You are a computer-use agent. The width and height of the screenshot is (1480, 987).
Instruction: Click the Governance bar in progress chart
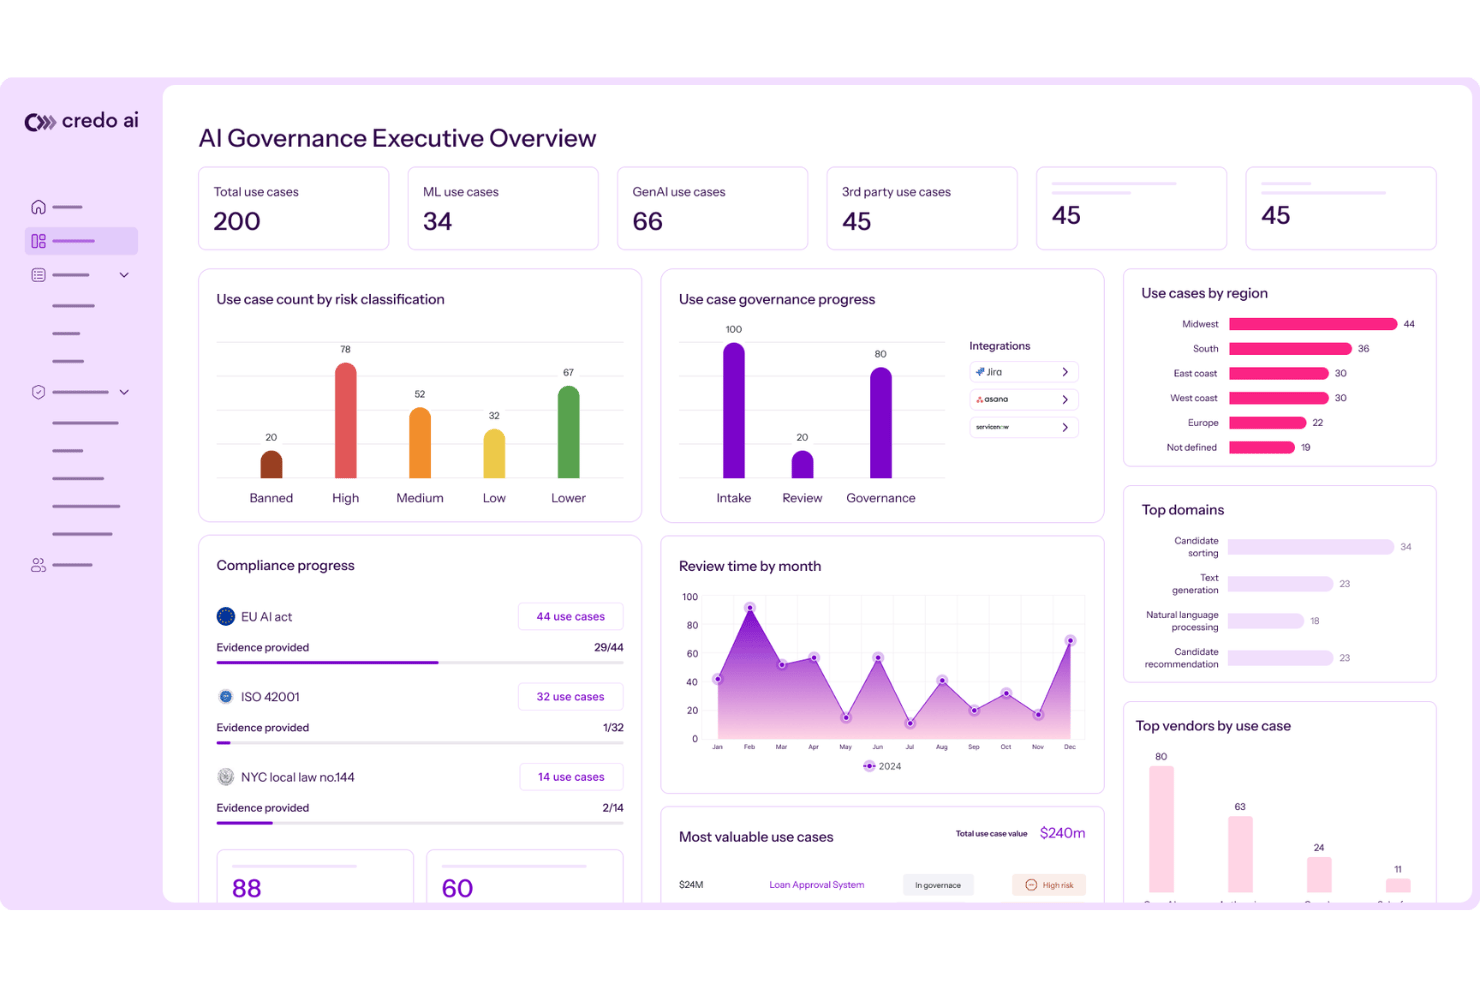tap(881, 423)
